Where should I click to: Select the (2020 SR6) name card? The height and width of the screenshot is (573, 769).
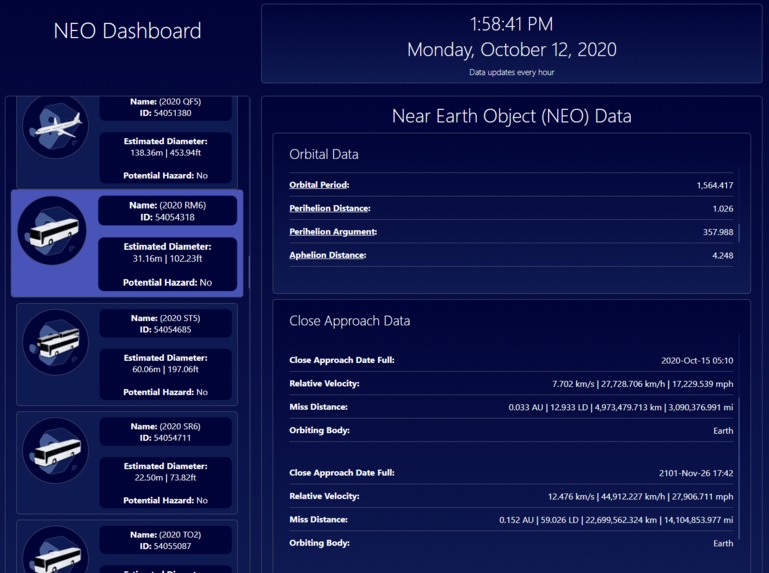pyautogui.click(x=166, y=432)
